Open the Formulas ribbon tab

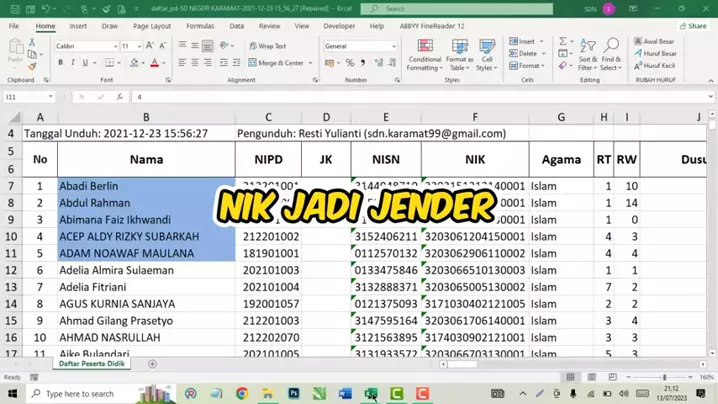pyautogui.click(x=200, y=26)
